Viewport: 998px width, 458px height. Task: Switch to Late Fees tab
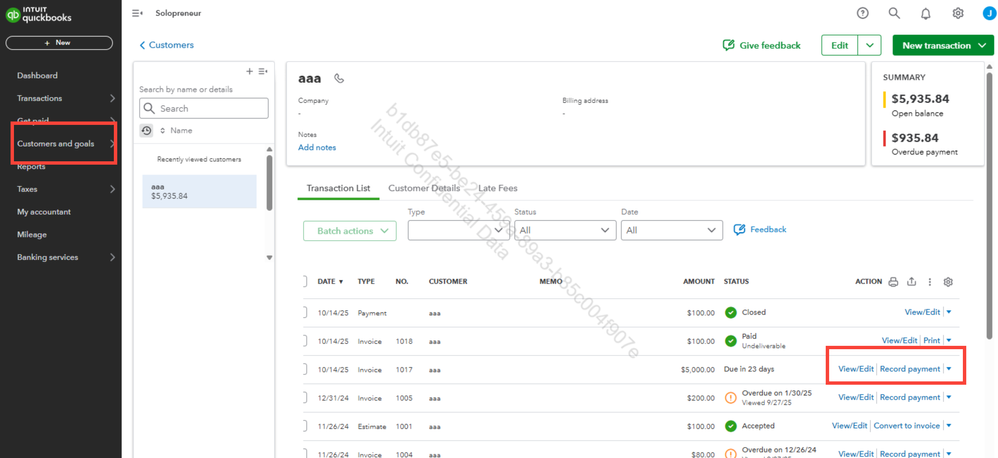point(498,188)
